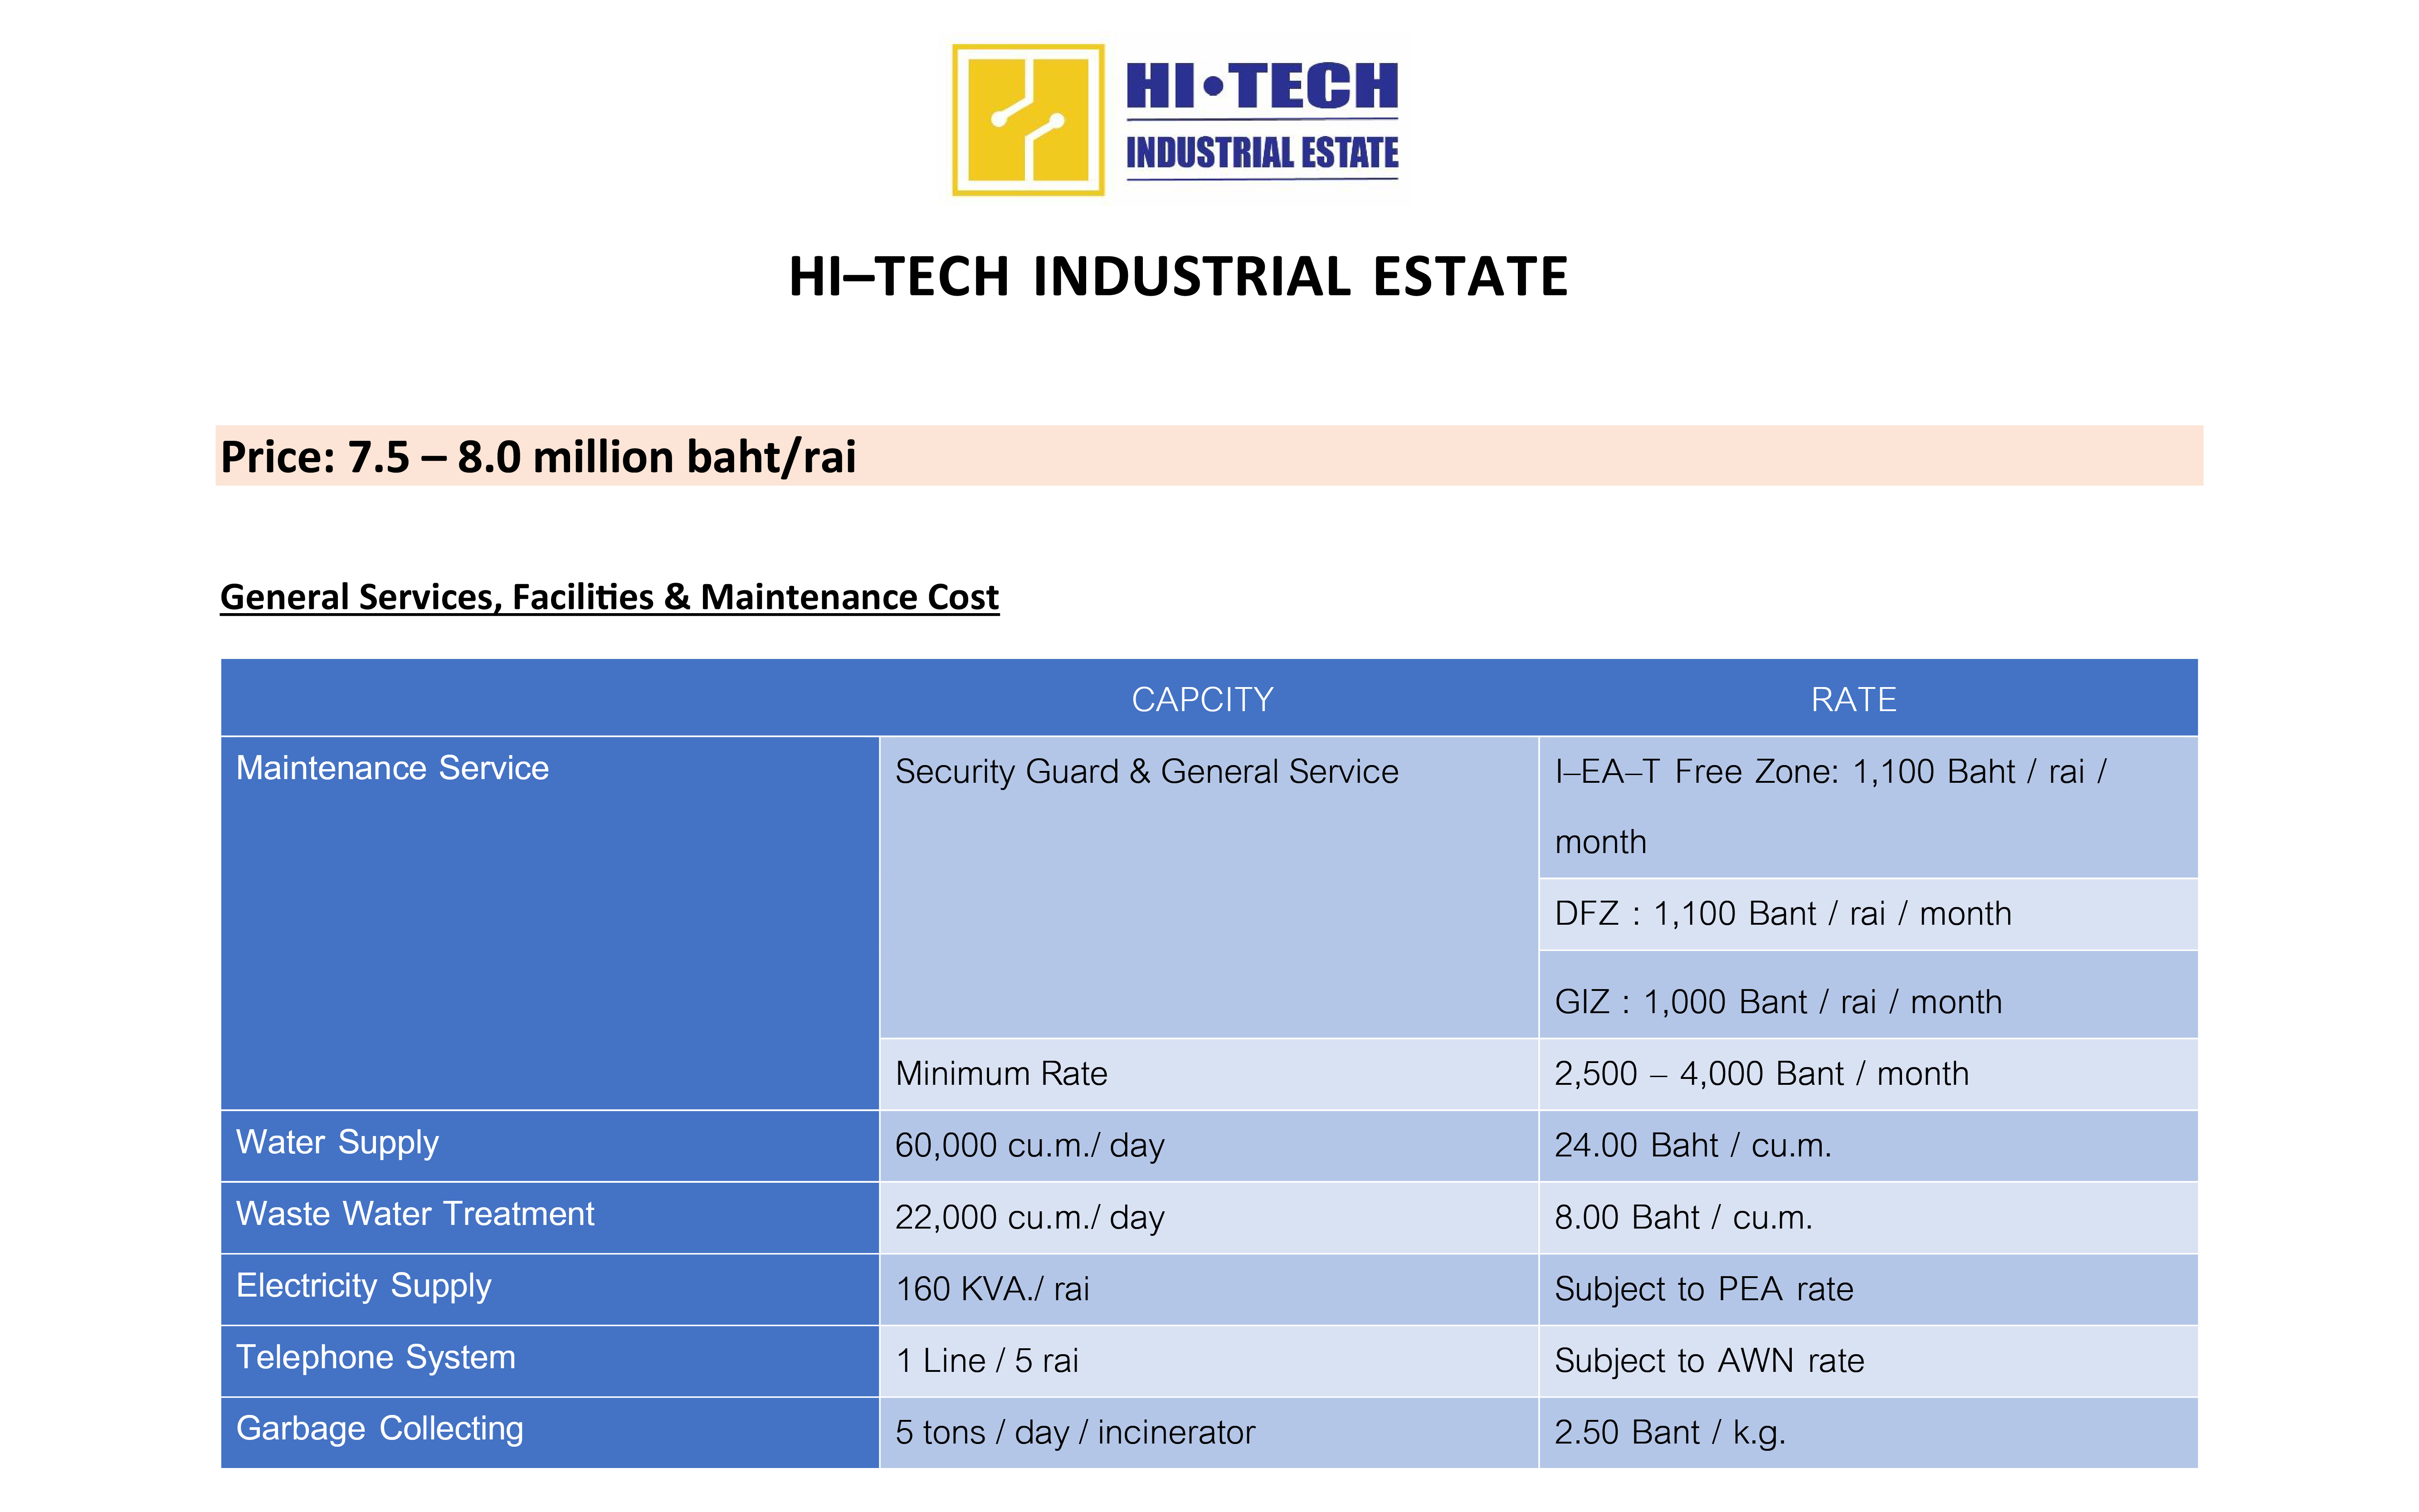Click the Security Guard & General Service cell
Image resolution: width=2419 pixels, height=1512 pixels.
click(1146, 772)
